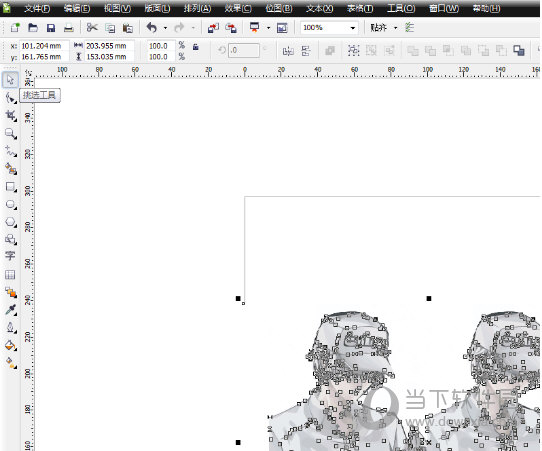Click the y position field 161.765 mm
Viewport: 542px width, 451px height.
(x=44, y=56)
